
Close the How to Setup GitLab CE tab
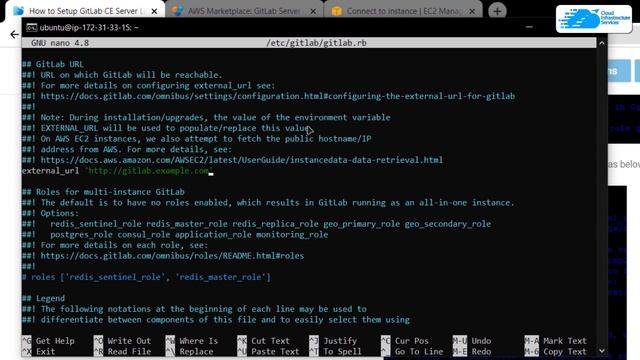pos(154,11)
